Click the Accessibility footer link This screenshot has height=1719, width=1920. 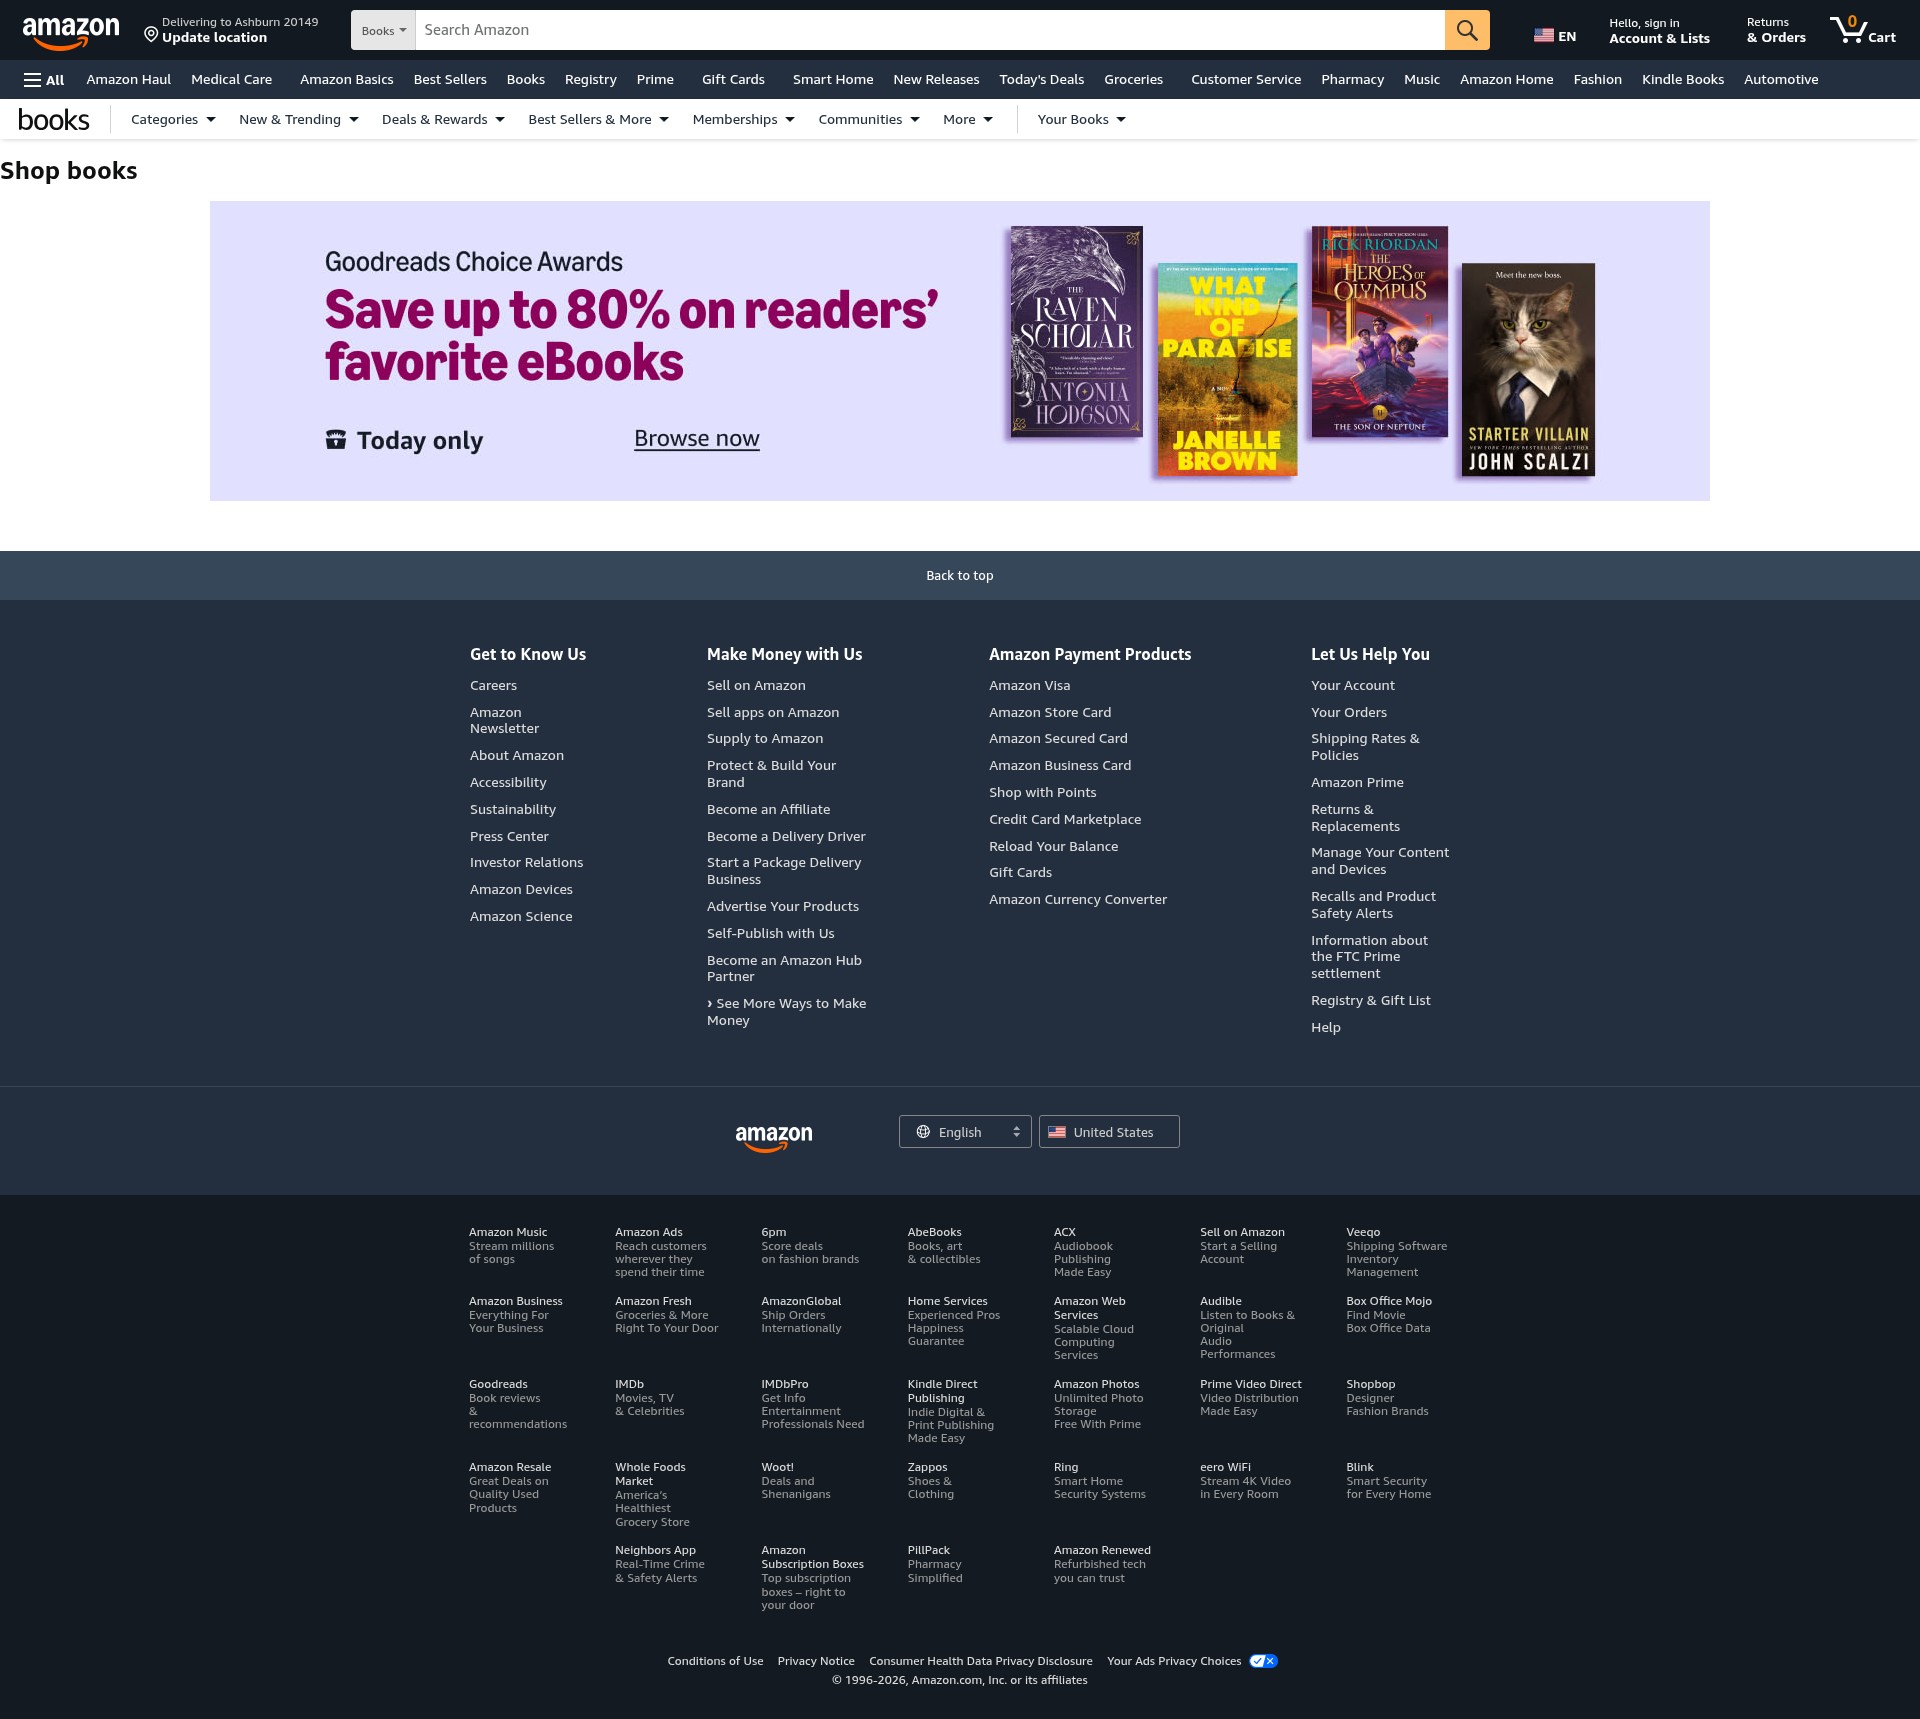(x=508, y=782)
